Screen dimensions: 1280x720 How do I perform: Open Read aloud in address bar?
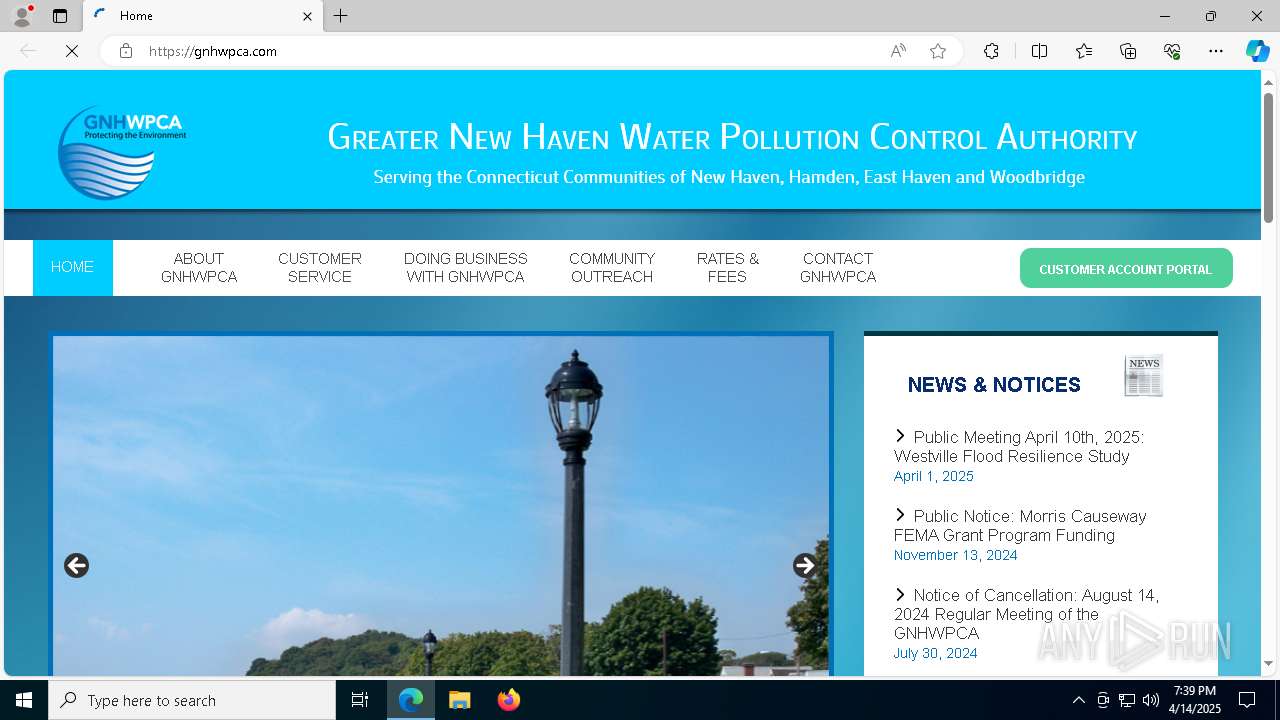tap(898, 51)
